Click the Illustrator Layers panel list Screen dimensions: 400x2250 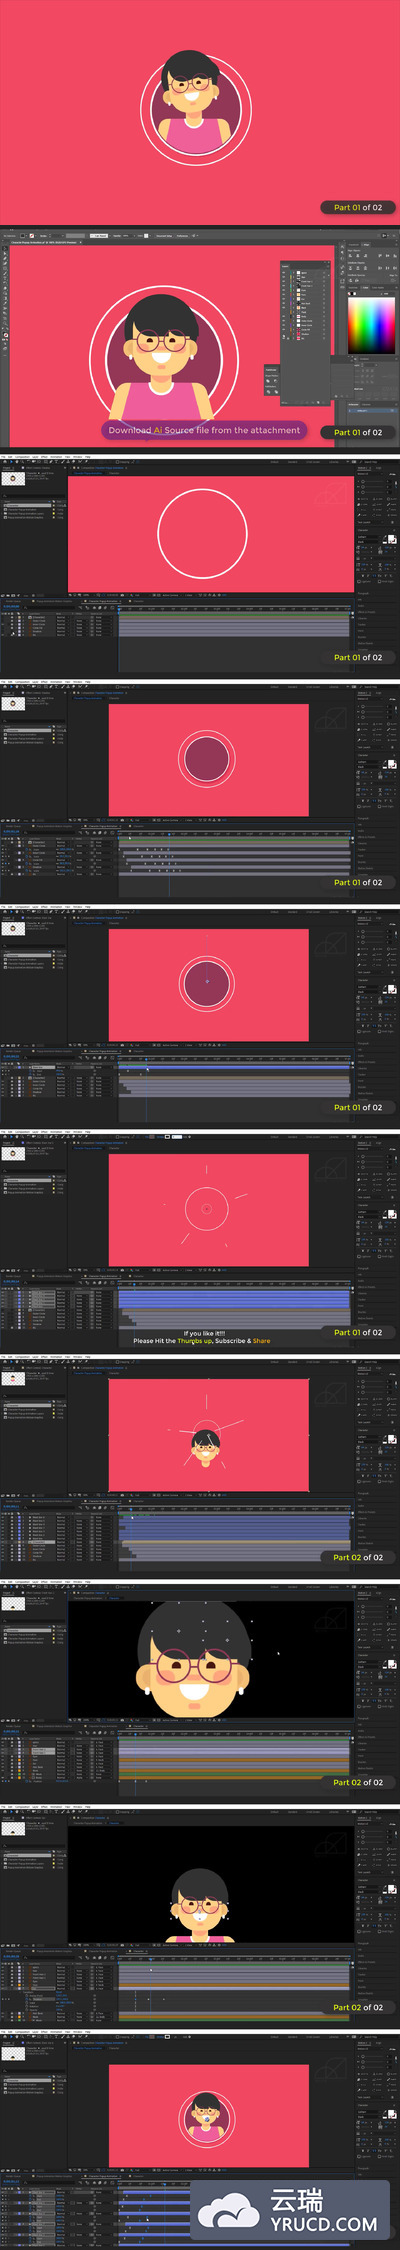click(304, 304)
